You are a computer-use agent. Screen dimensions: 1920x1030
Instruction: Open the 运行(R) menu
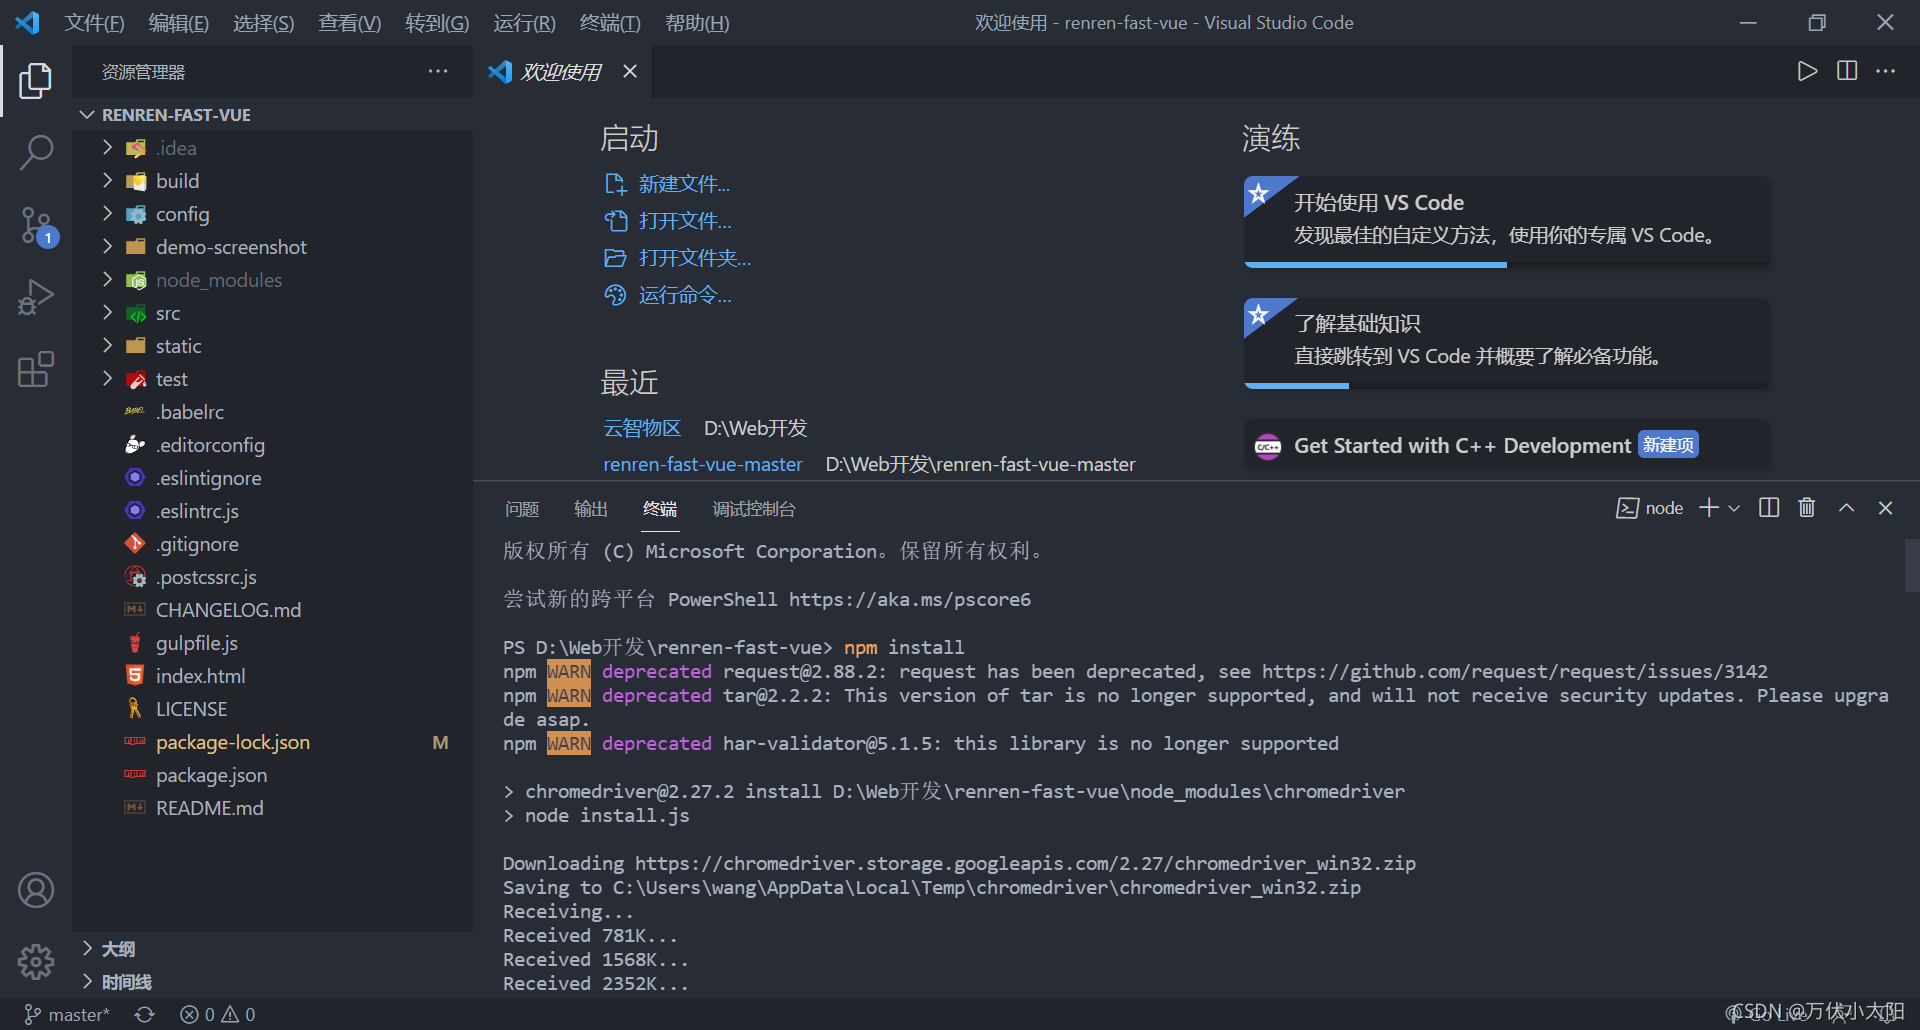pyautogui.click(x=524, y=23)
